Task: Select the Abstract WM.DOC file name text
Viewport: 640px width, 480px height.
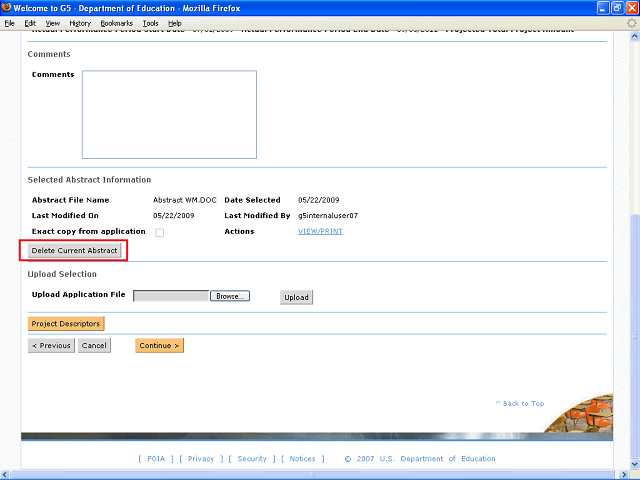Action: [x=184, y=200]
